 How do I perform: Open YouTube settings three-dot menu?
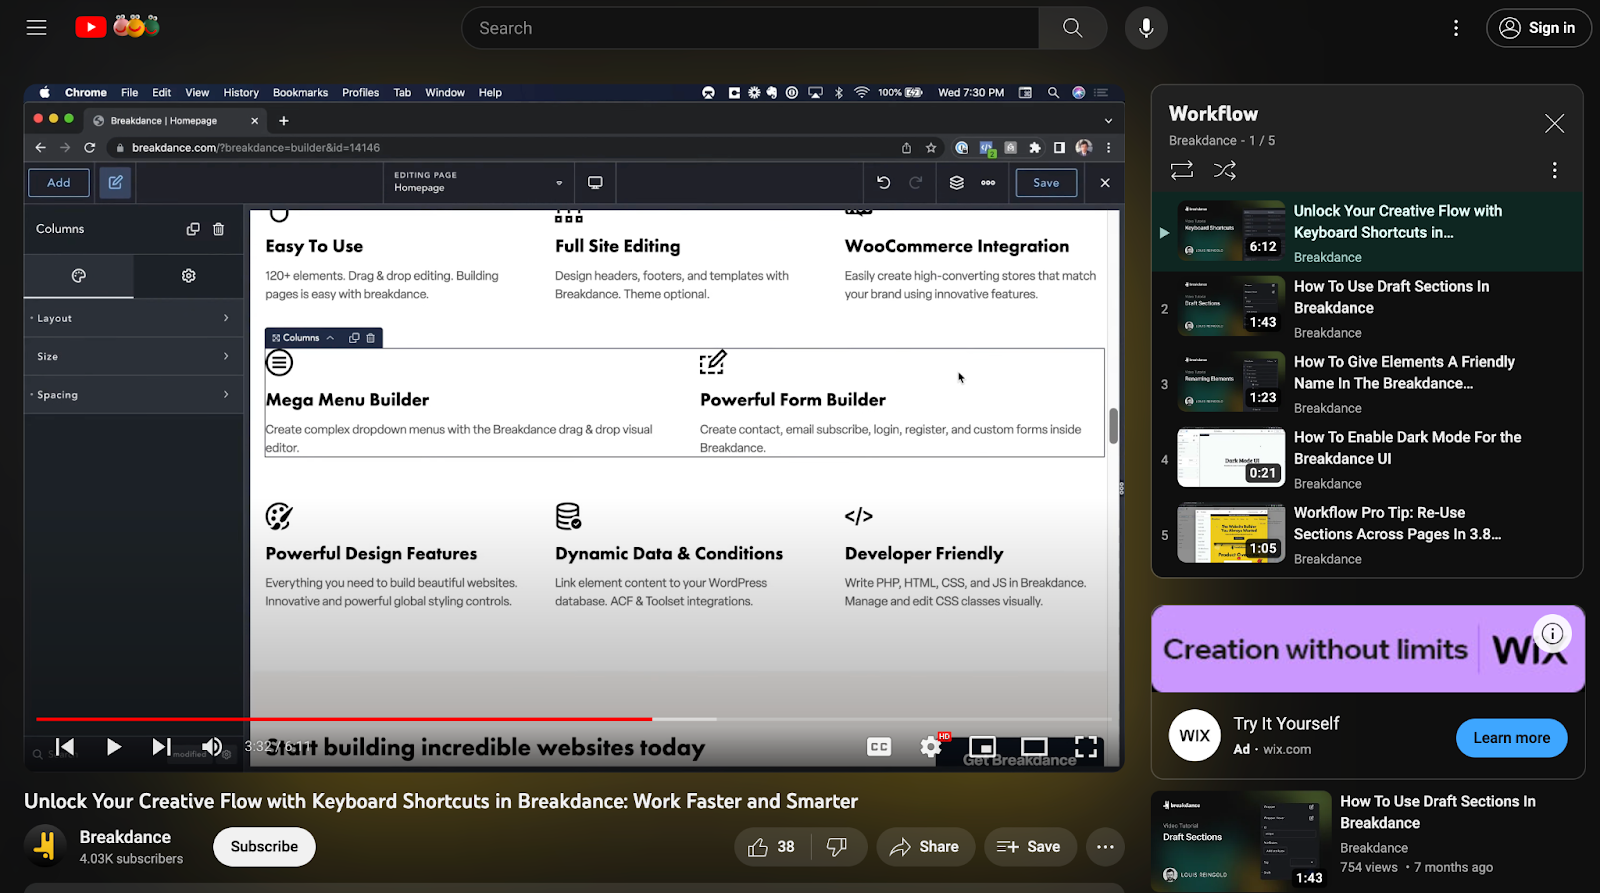[1456, 28]
